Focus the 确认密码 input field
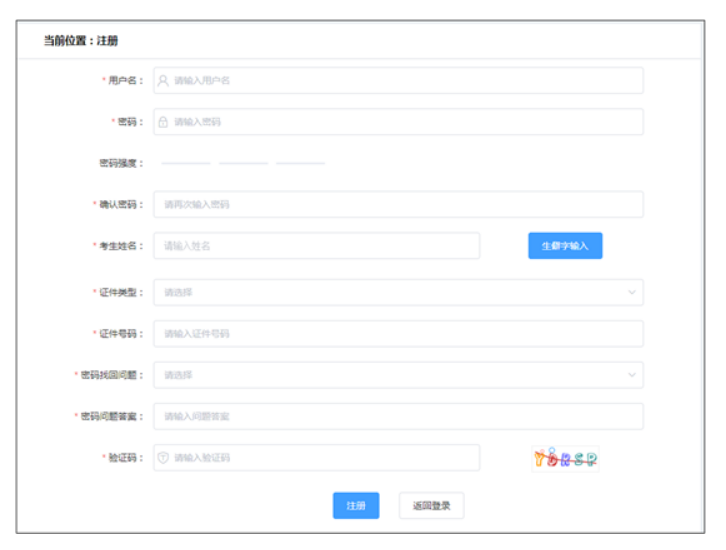Screen dimensions: 726x550 398,204
